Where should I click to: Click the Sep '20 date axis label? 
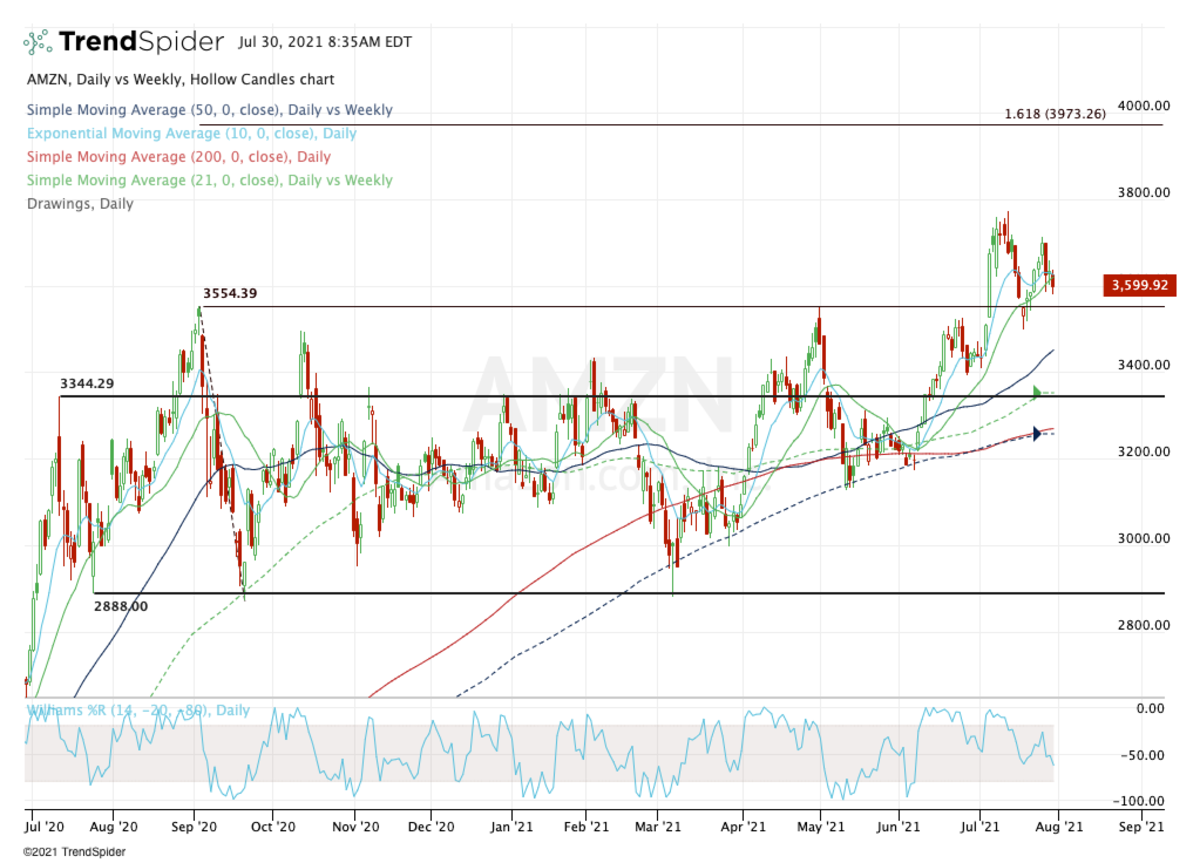point(195,827)
